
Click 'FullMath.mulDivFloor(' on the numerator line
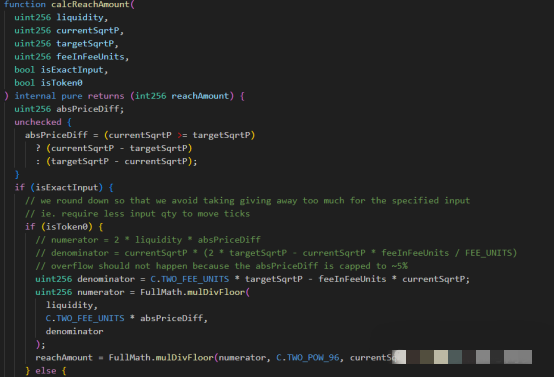click(195, 292)
